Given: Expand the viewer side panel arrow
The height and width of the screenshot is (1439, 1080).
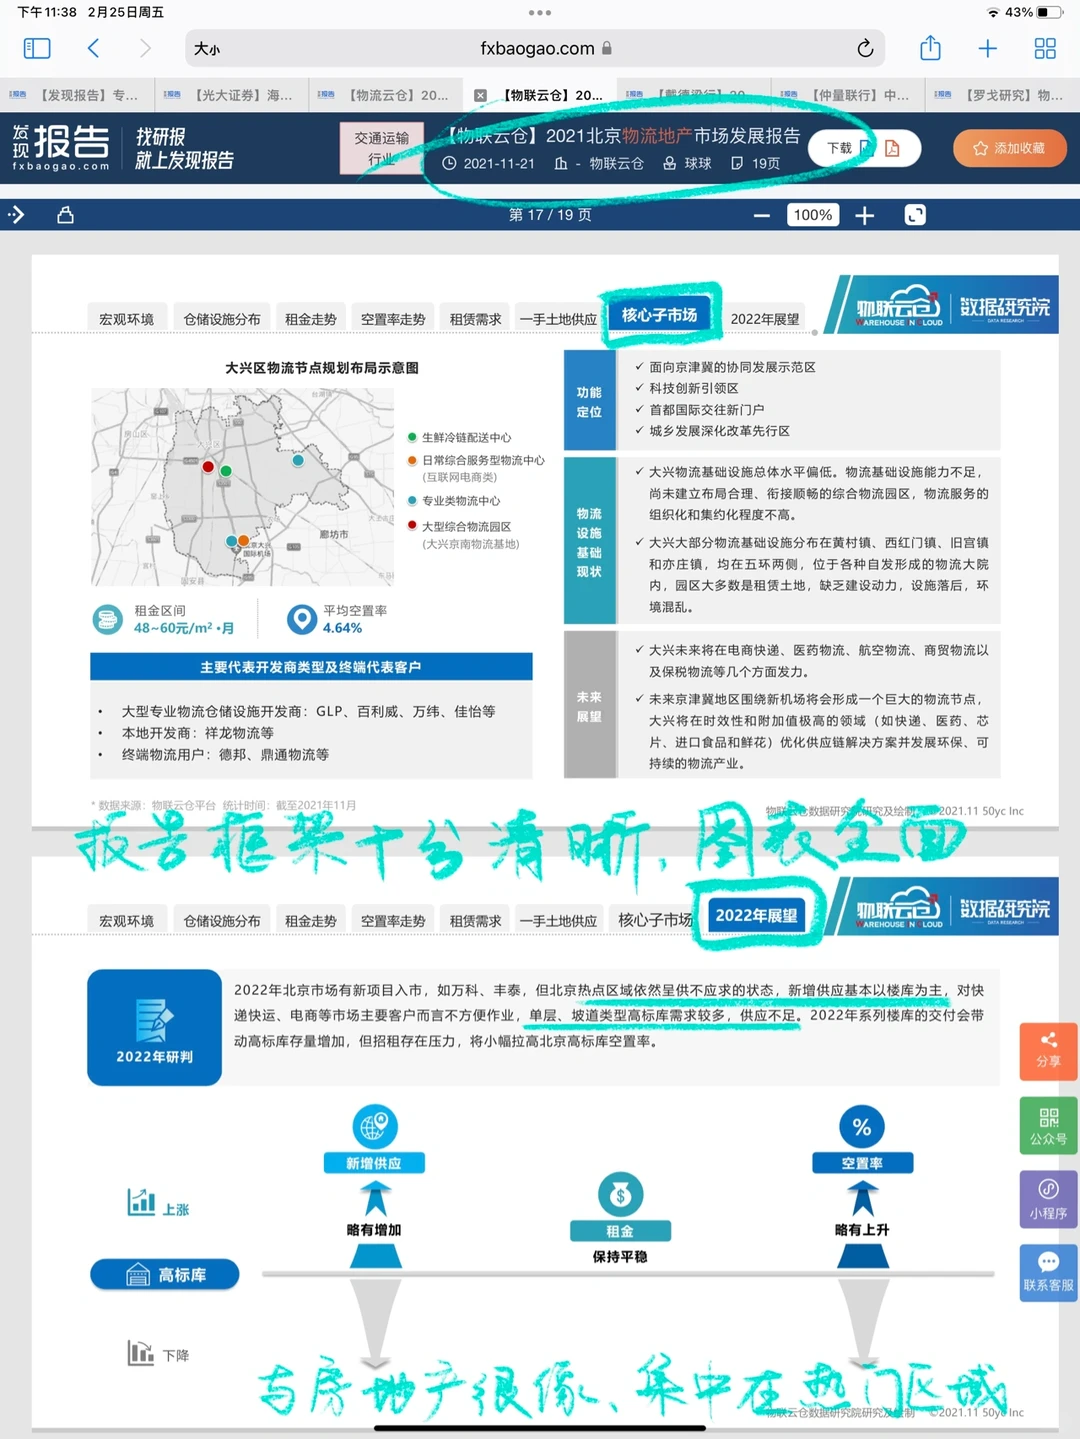Looking at the screenshot, I should coord(16,214).
